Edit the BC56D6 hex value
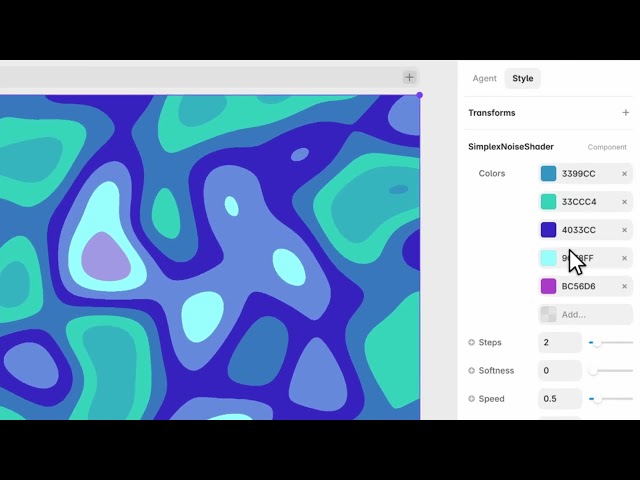Screen dimensions: 640x480 578,286
